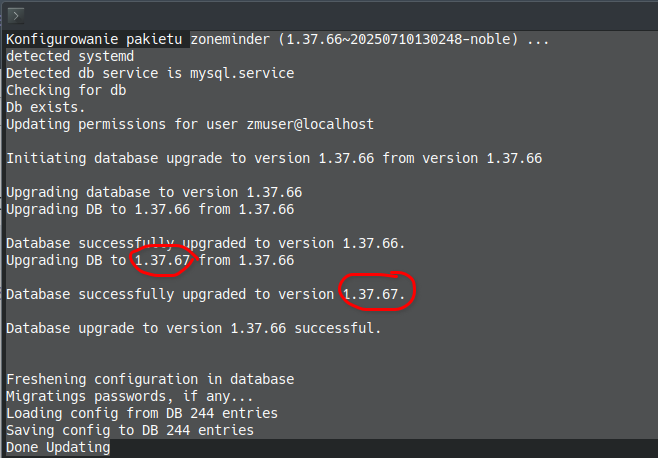Click the terminal prompt icon in title bar
Screen dimensions: 658x458
point(16,16)
